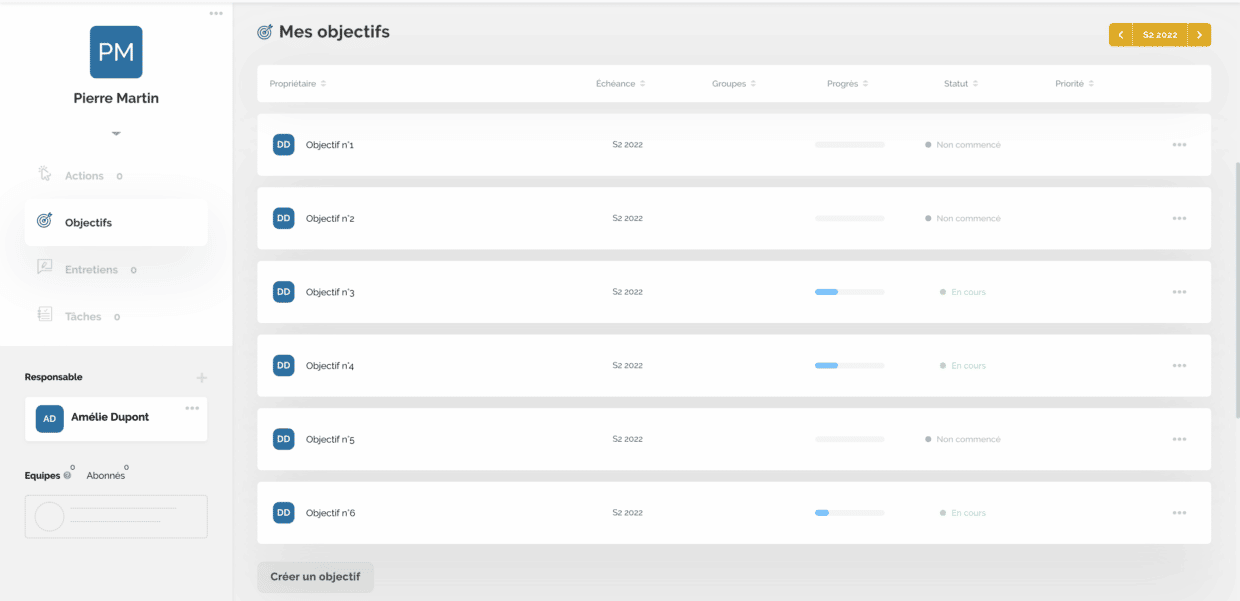Open the three-dot menu on Amélie Dupont card
Image resolution: width=1240 pixels, height=601 pixels.
[192, 408]
